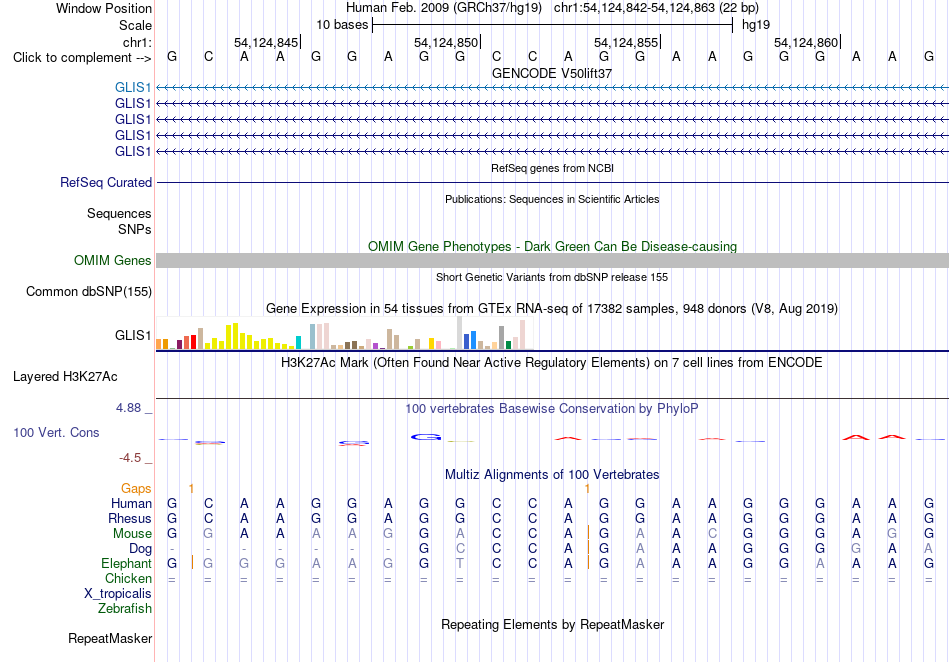
Task: Select the Zebrafish alignment row label
Action: coord(125,609)
